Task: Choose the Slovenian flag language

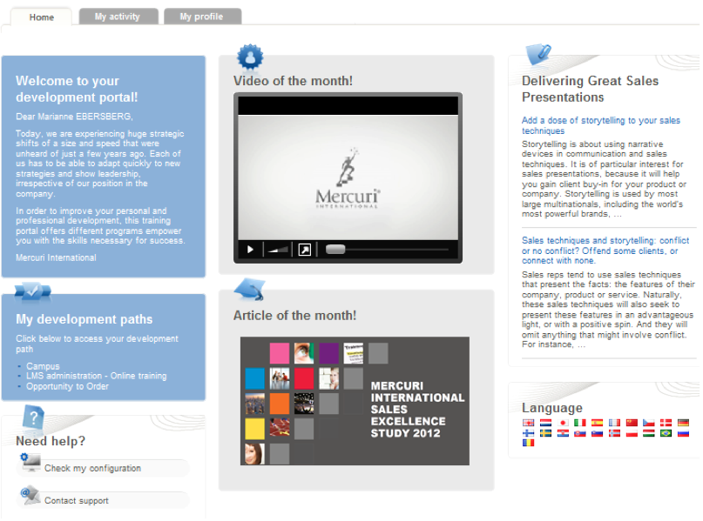Action: tap(597, 433)
